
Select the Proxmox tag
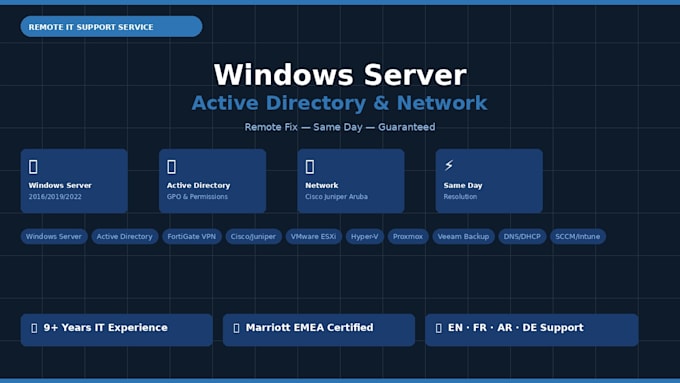(408, 236)
